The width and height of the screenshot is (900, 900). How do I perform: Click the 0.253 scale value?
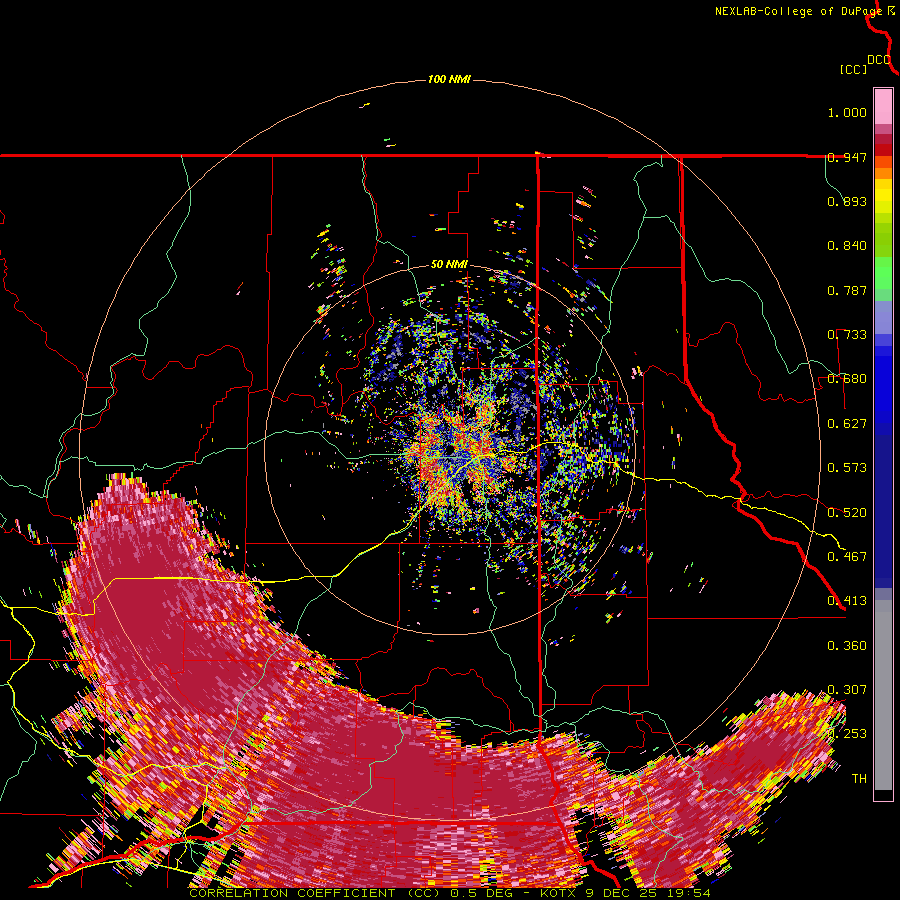[847, 734]
